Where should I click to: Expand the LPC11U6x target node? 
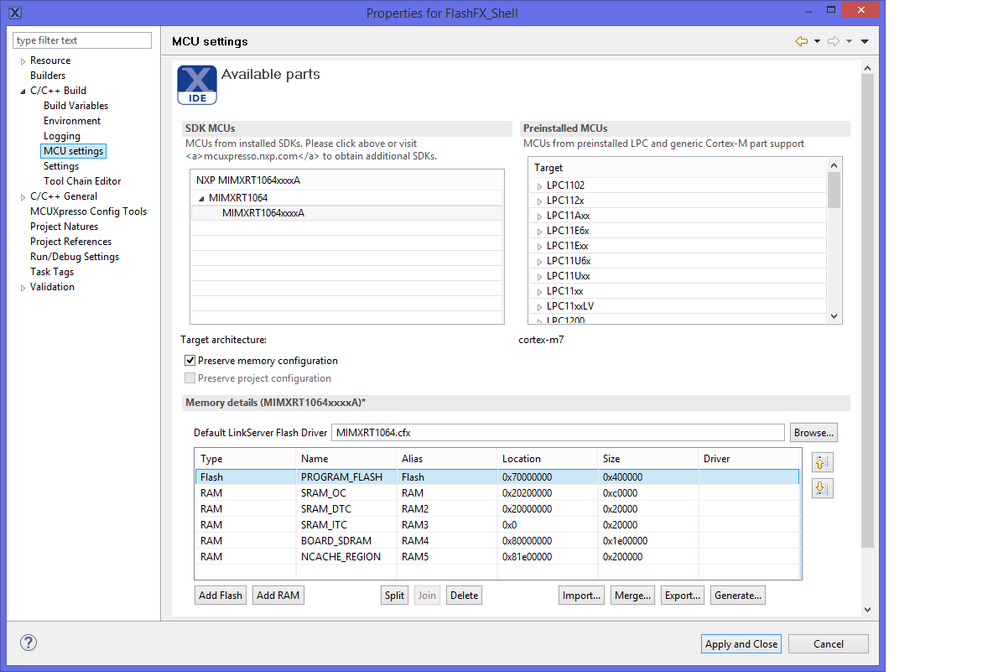point(539,262)
